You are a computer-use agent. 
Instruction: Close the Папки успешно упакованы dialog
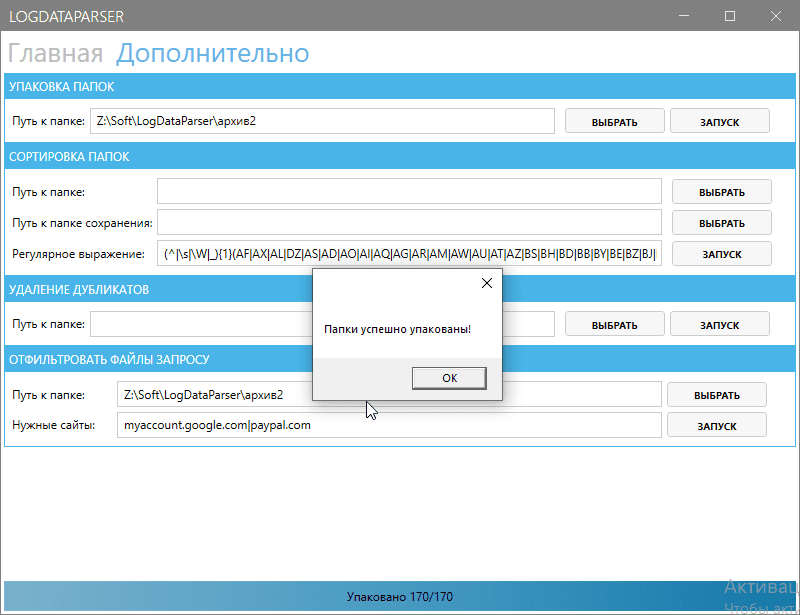pyautogui.click(x=487, y=283)
